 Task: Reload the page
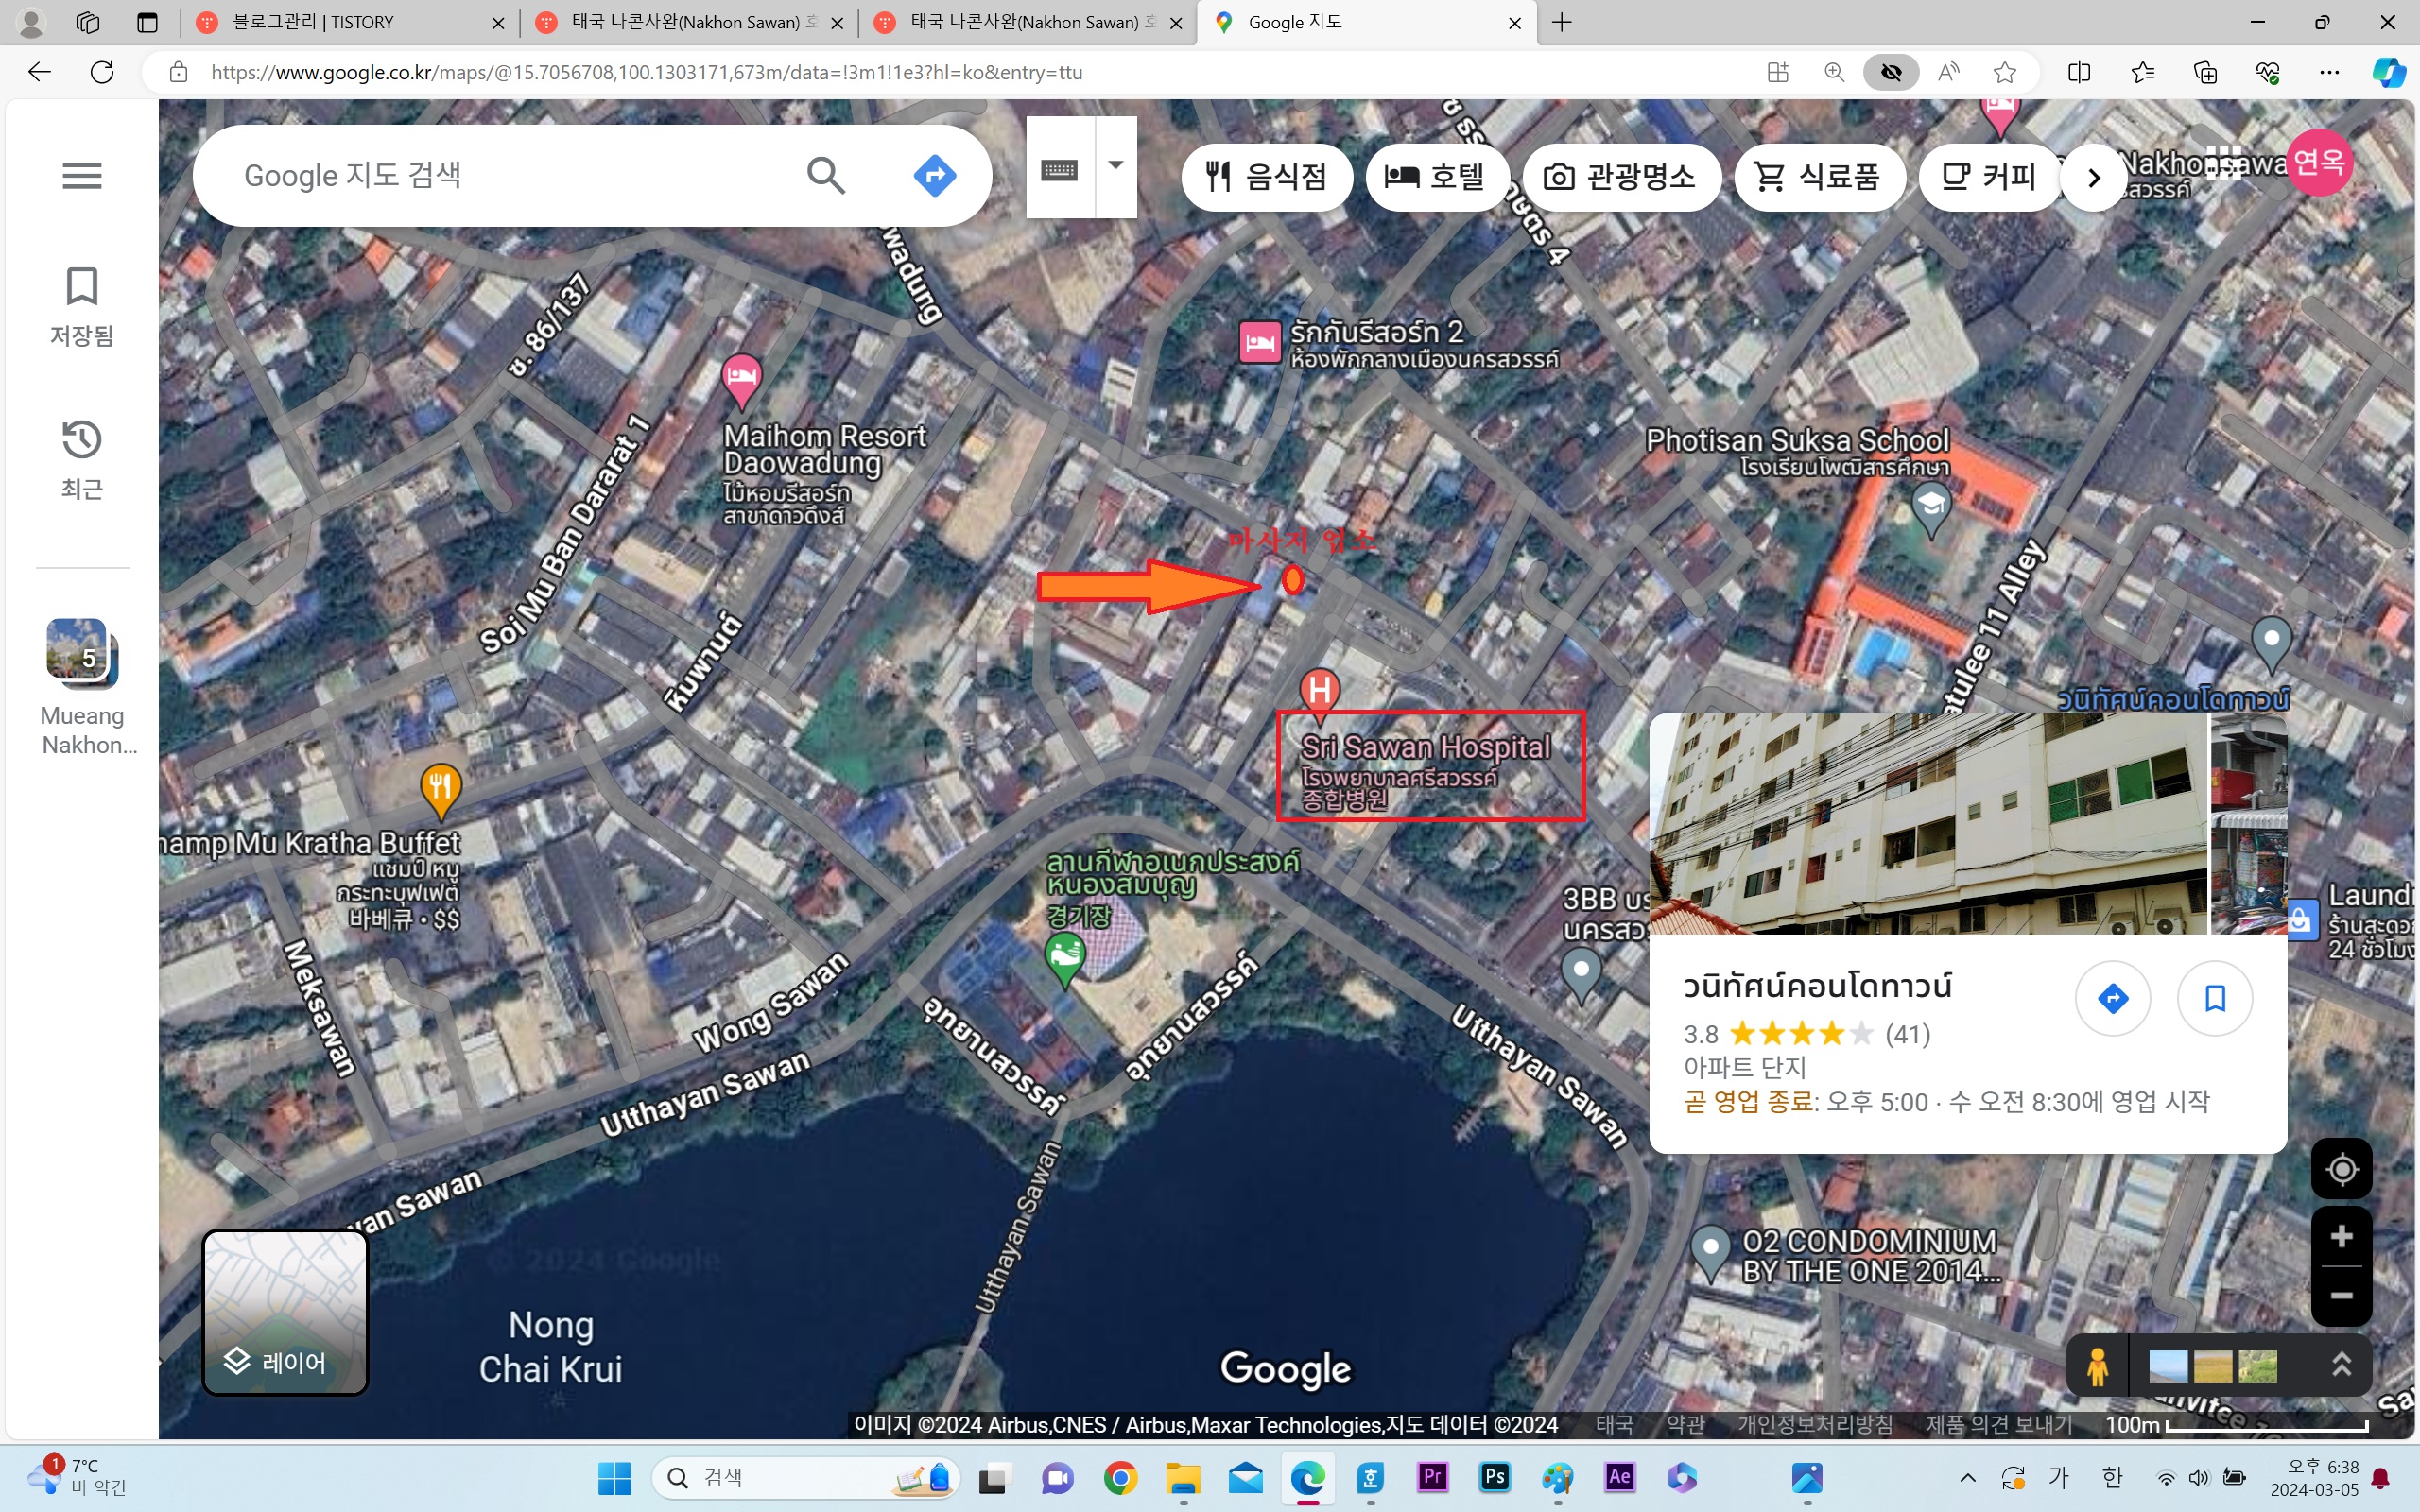pyautogui.click(x=101, y=72)
